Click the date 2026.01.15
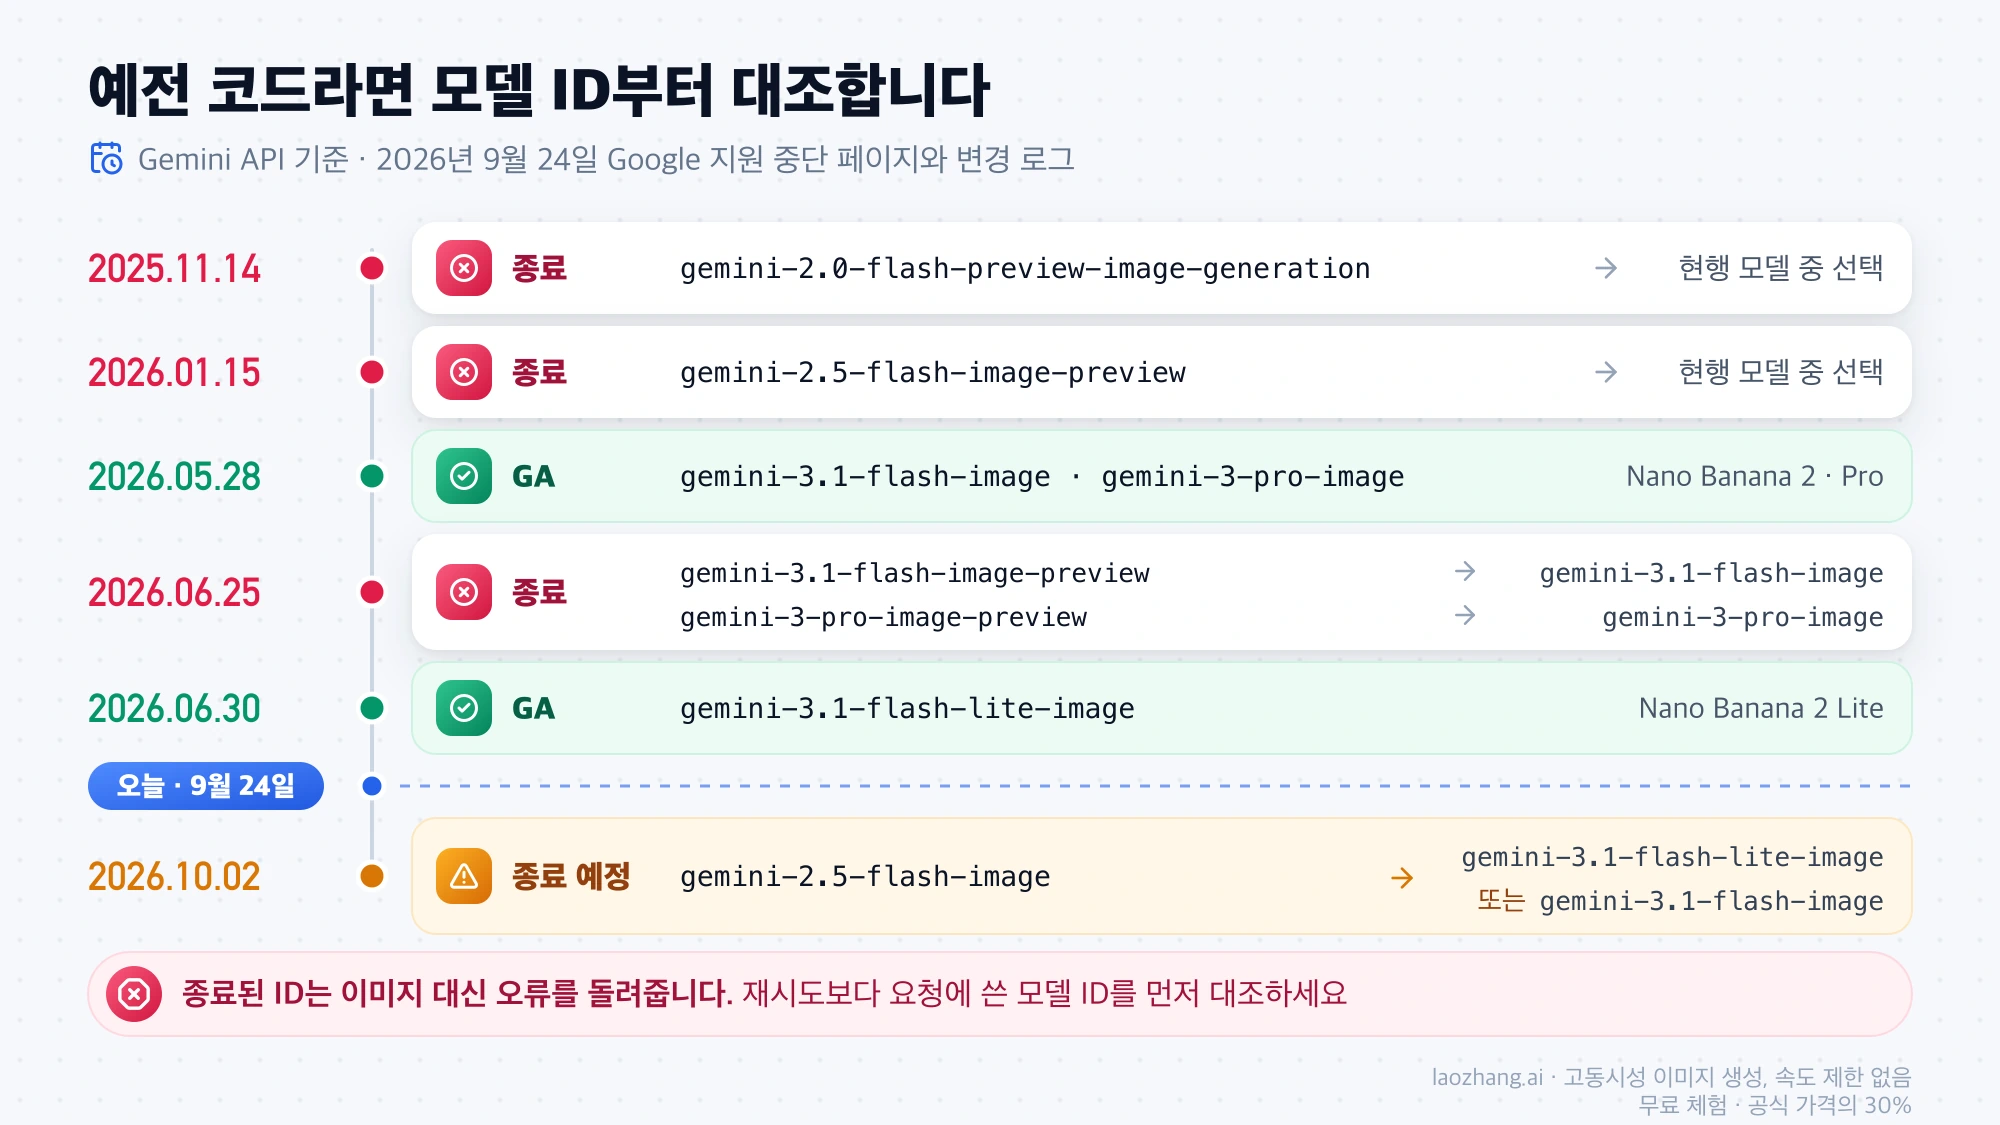Image resolution: width=2000 pixels, height=1125 pixels. [x=174, y=373]
